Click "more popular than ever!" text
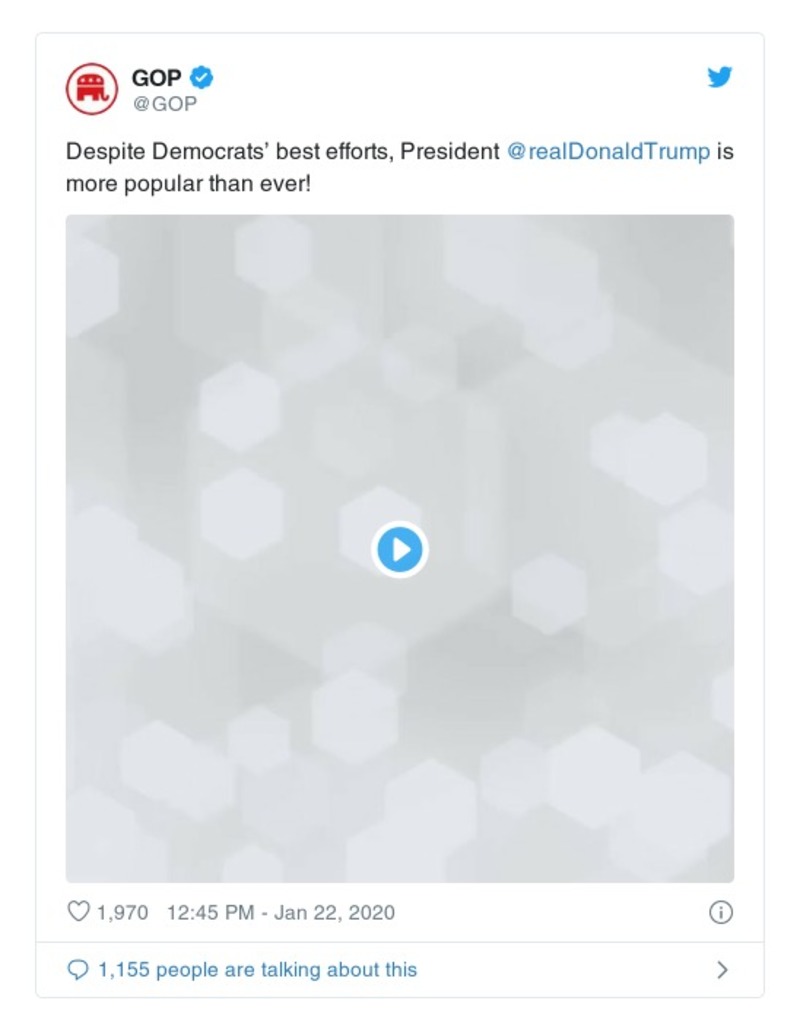The image size is (800, 1029). pyautogui.click(x=192, y=182)
